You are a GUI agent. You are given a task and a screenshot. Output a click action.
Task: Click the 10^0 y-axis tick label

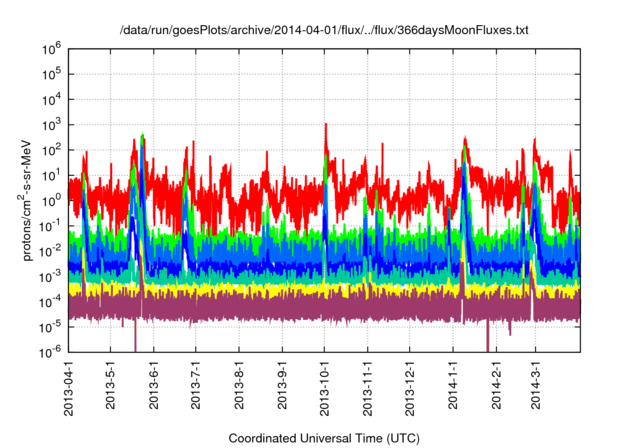click(51, 201)
